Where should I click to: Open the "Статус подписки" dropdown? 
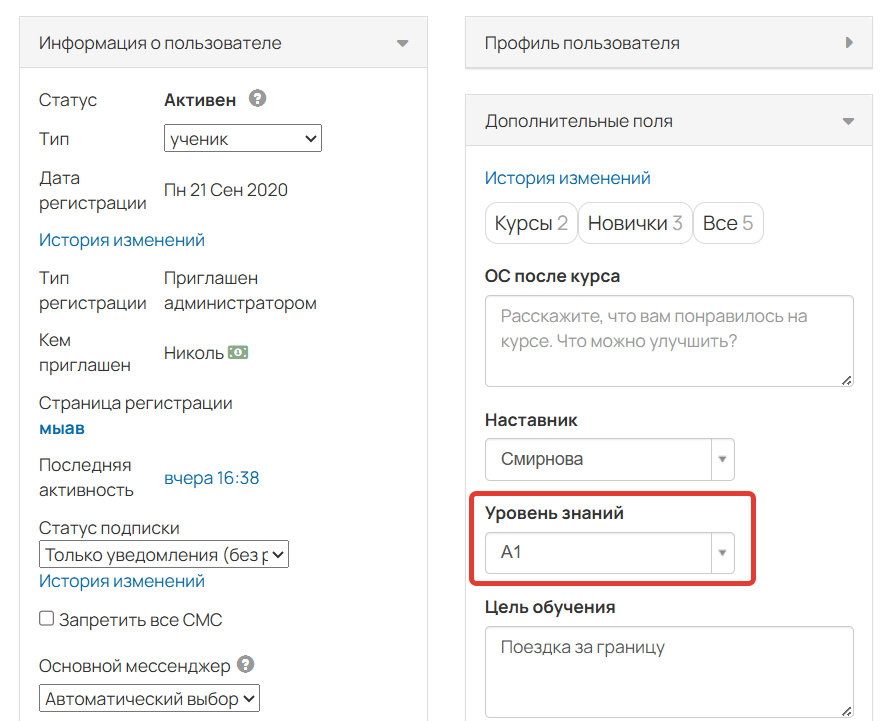163,553
